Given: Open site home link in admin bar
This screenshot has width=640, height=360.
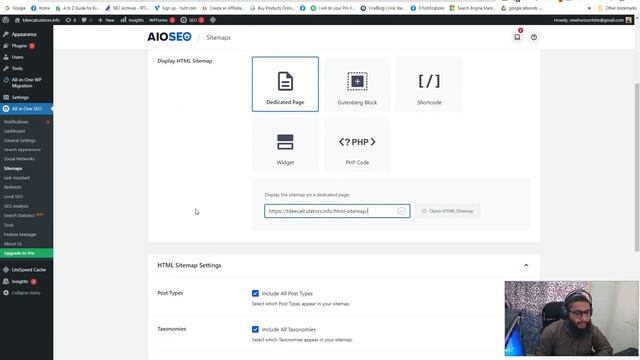Looking at the screenshot, I should click(x=38, y=20).
